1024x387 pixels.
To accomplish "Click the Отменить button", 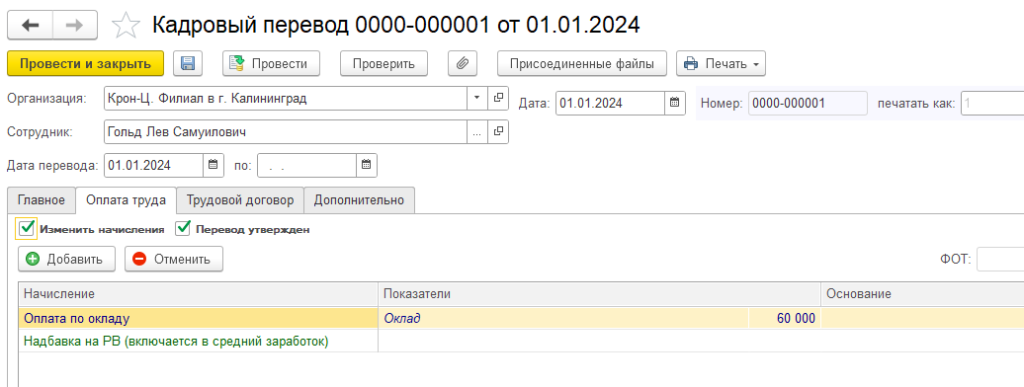I will pos(174,259).
